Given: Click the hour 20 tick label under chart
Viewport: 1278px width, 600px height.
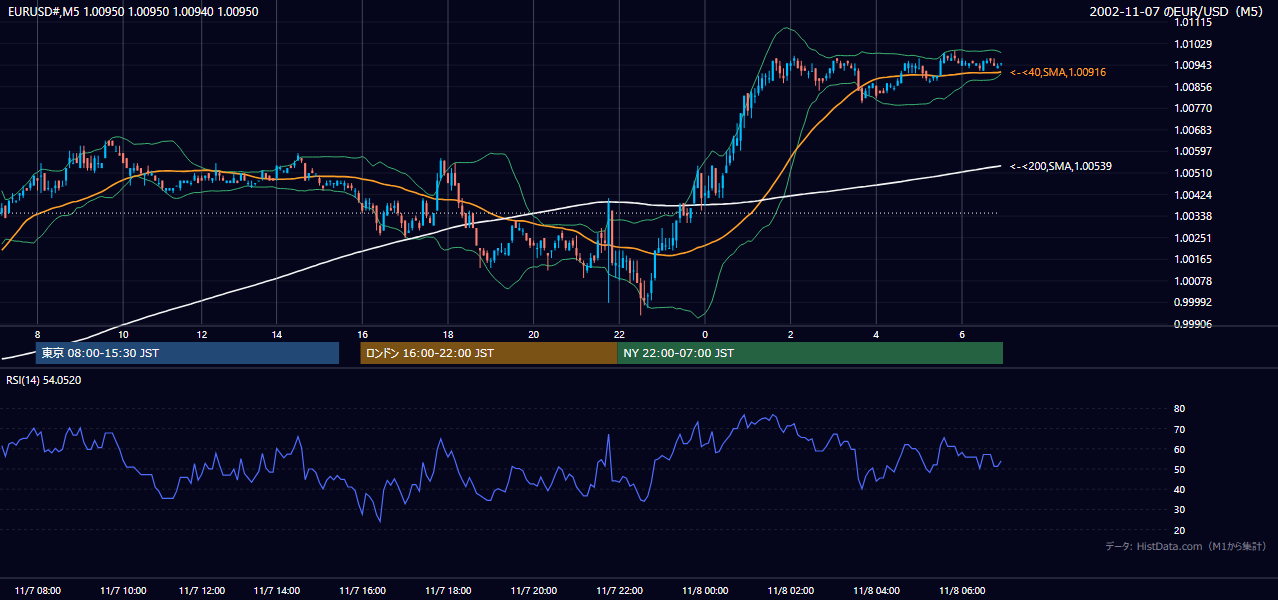Looking at the screenshot, I should click(533, 334).
